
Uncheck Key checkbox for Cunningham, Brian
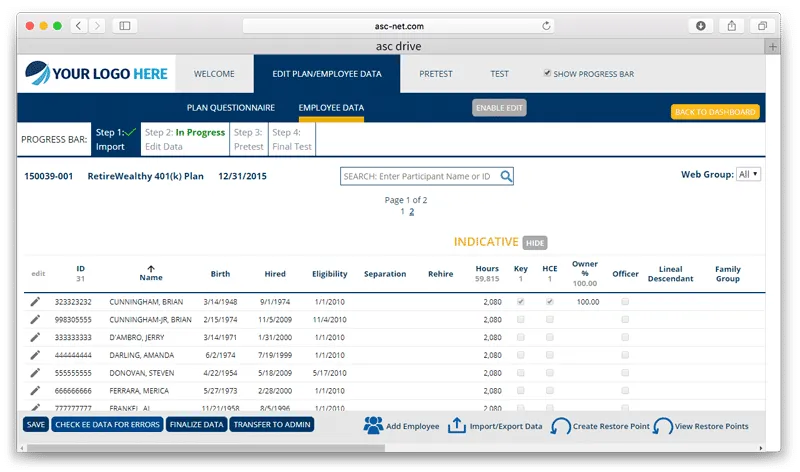520,301
